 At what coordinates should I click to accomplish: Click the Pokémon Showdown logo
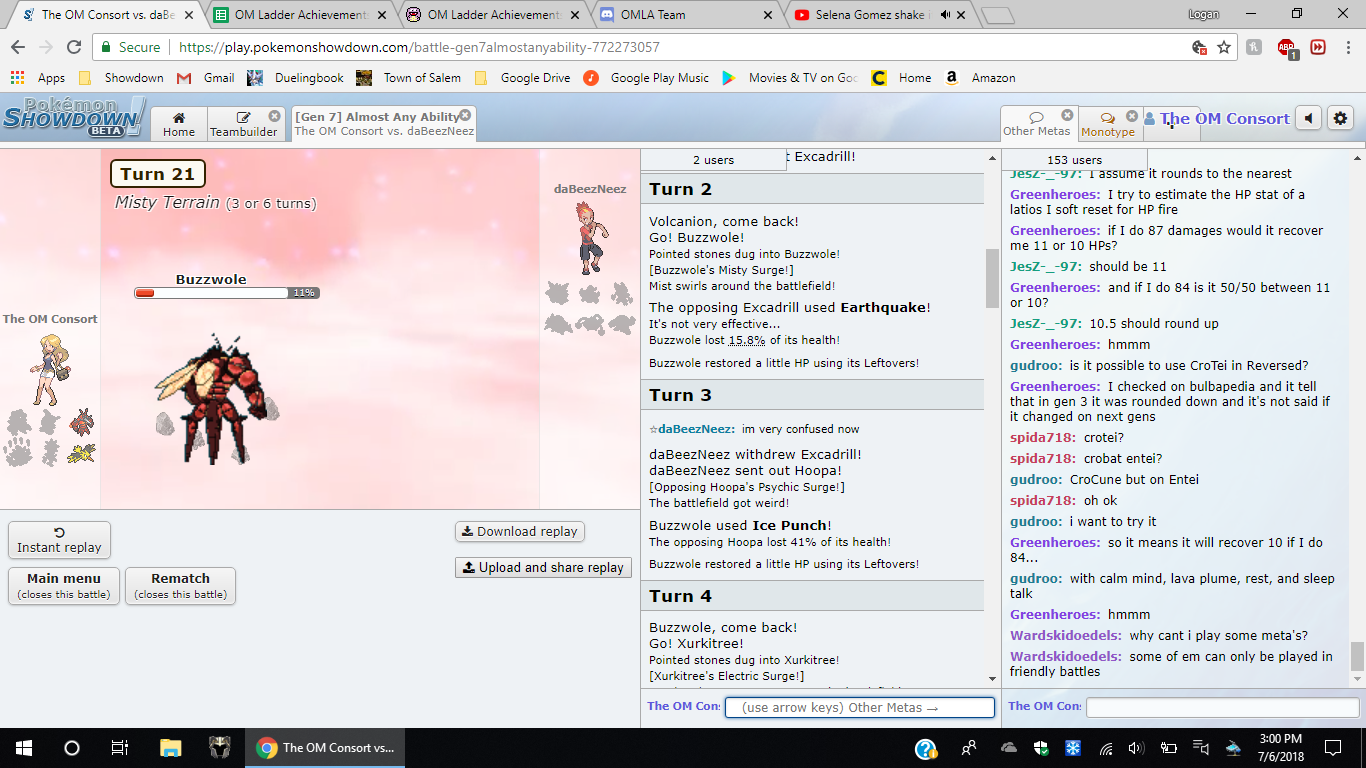(73, 118)
